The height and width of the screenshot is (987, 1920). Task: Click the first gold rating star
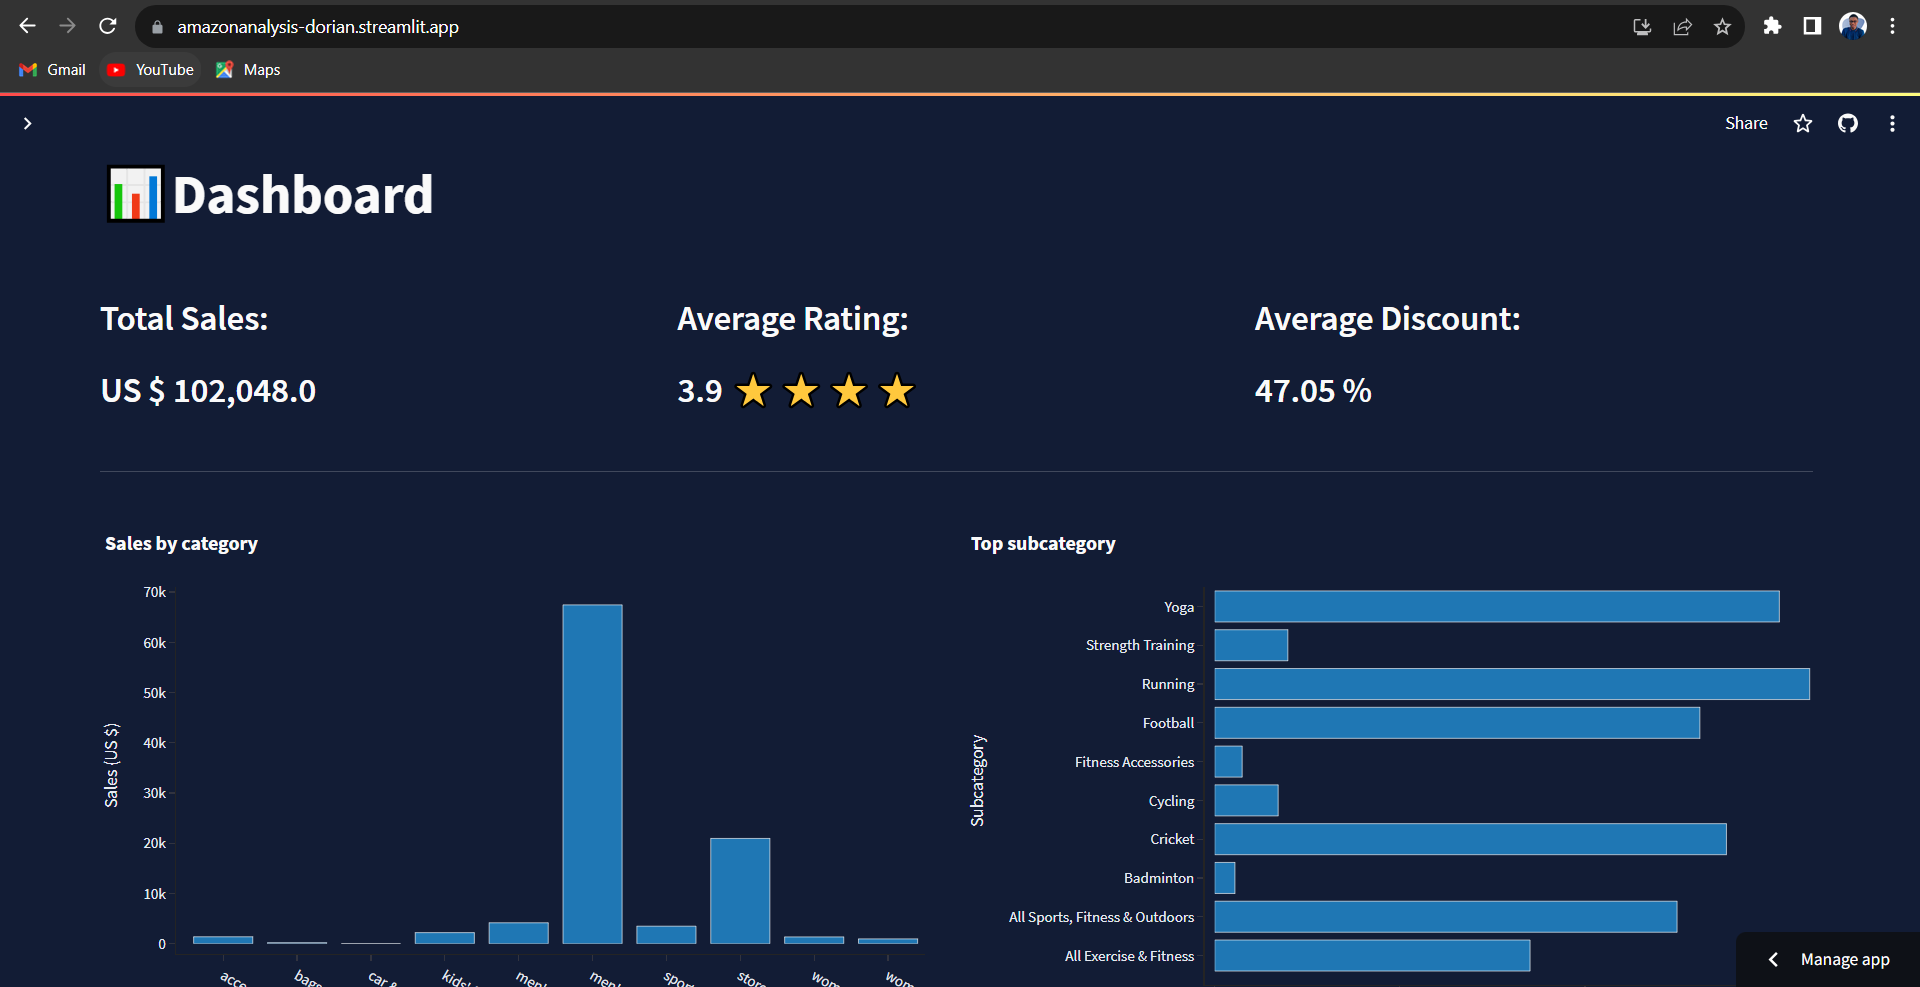753,391
